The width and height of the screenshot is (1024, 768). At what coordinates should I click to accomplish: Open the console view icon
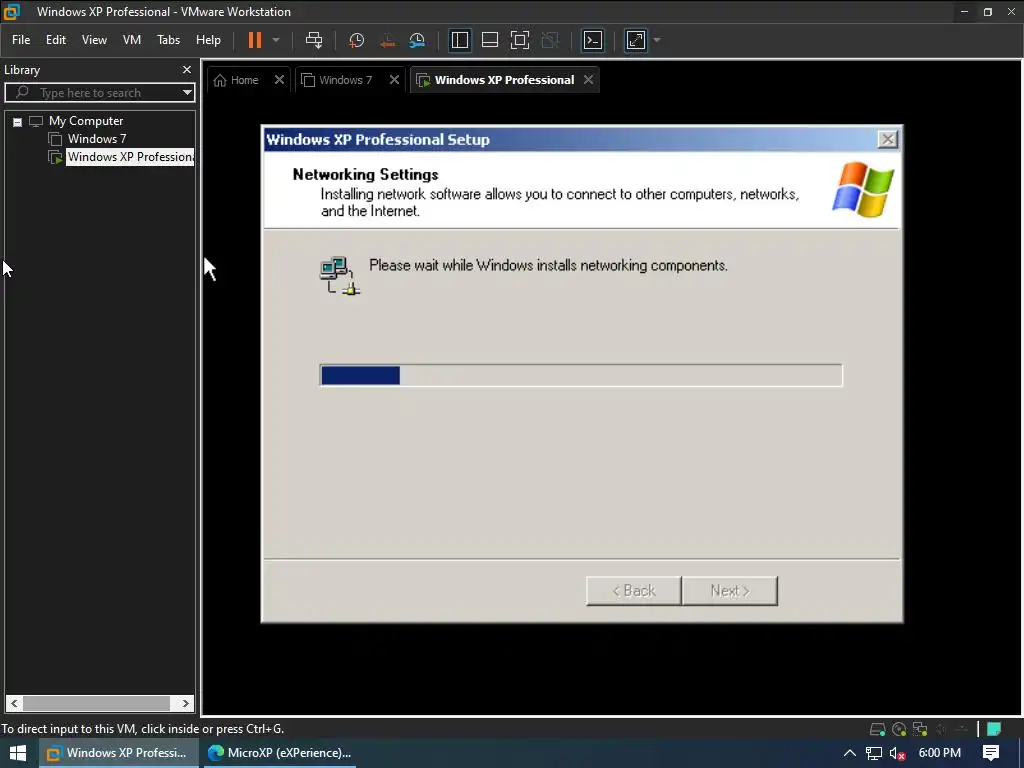pos(593,40)
